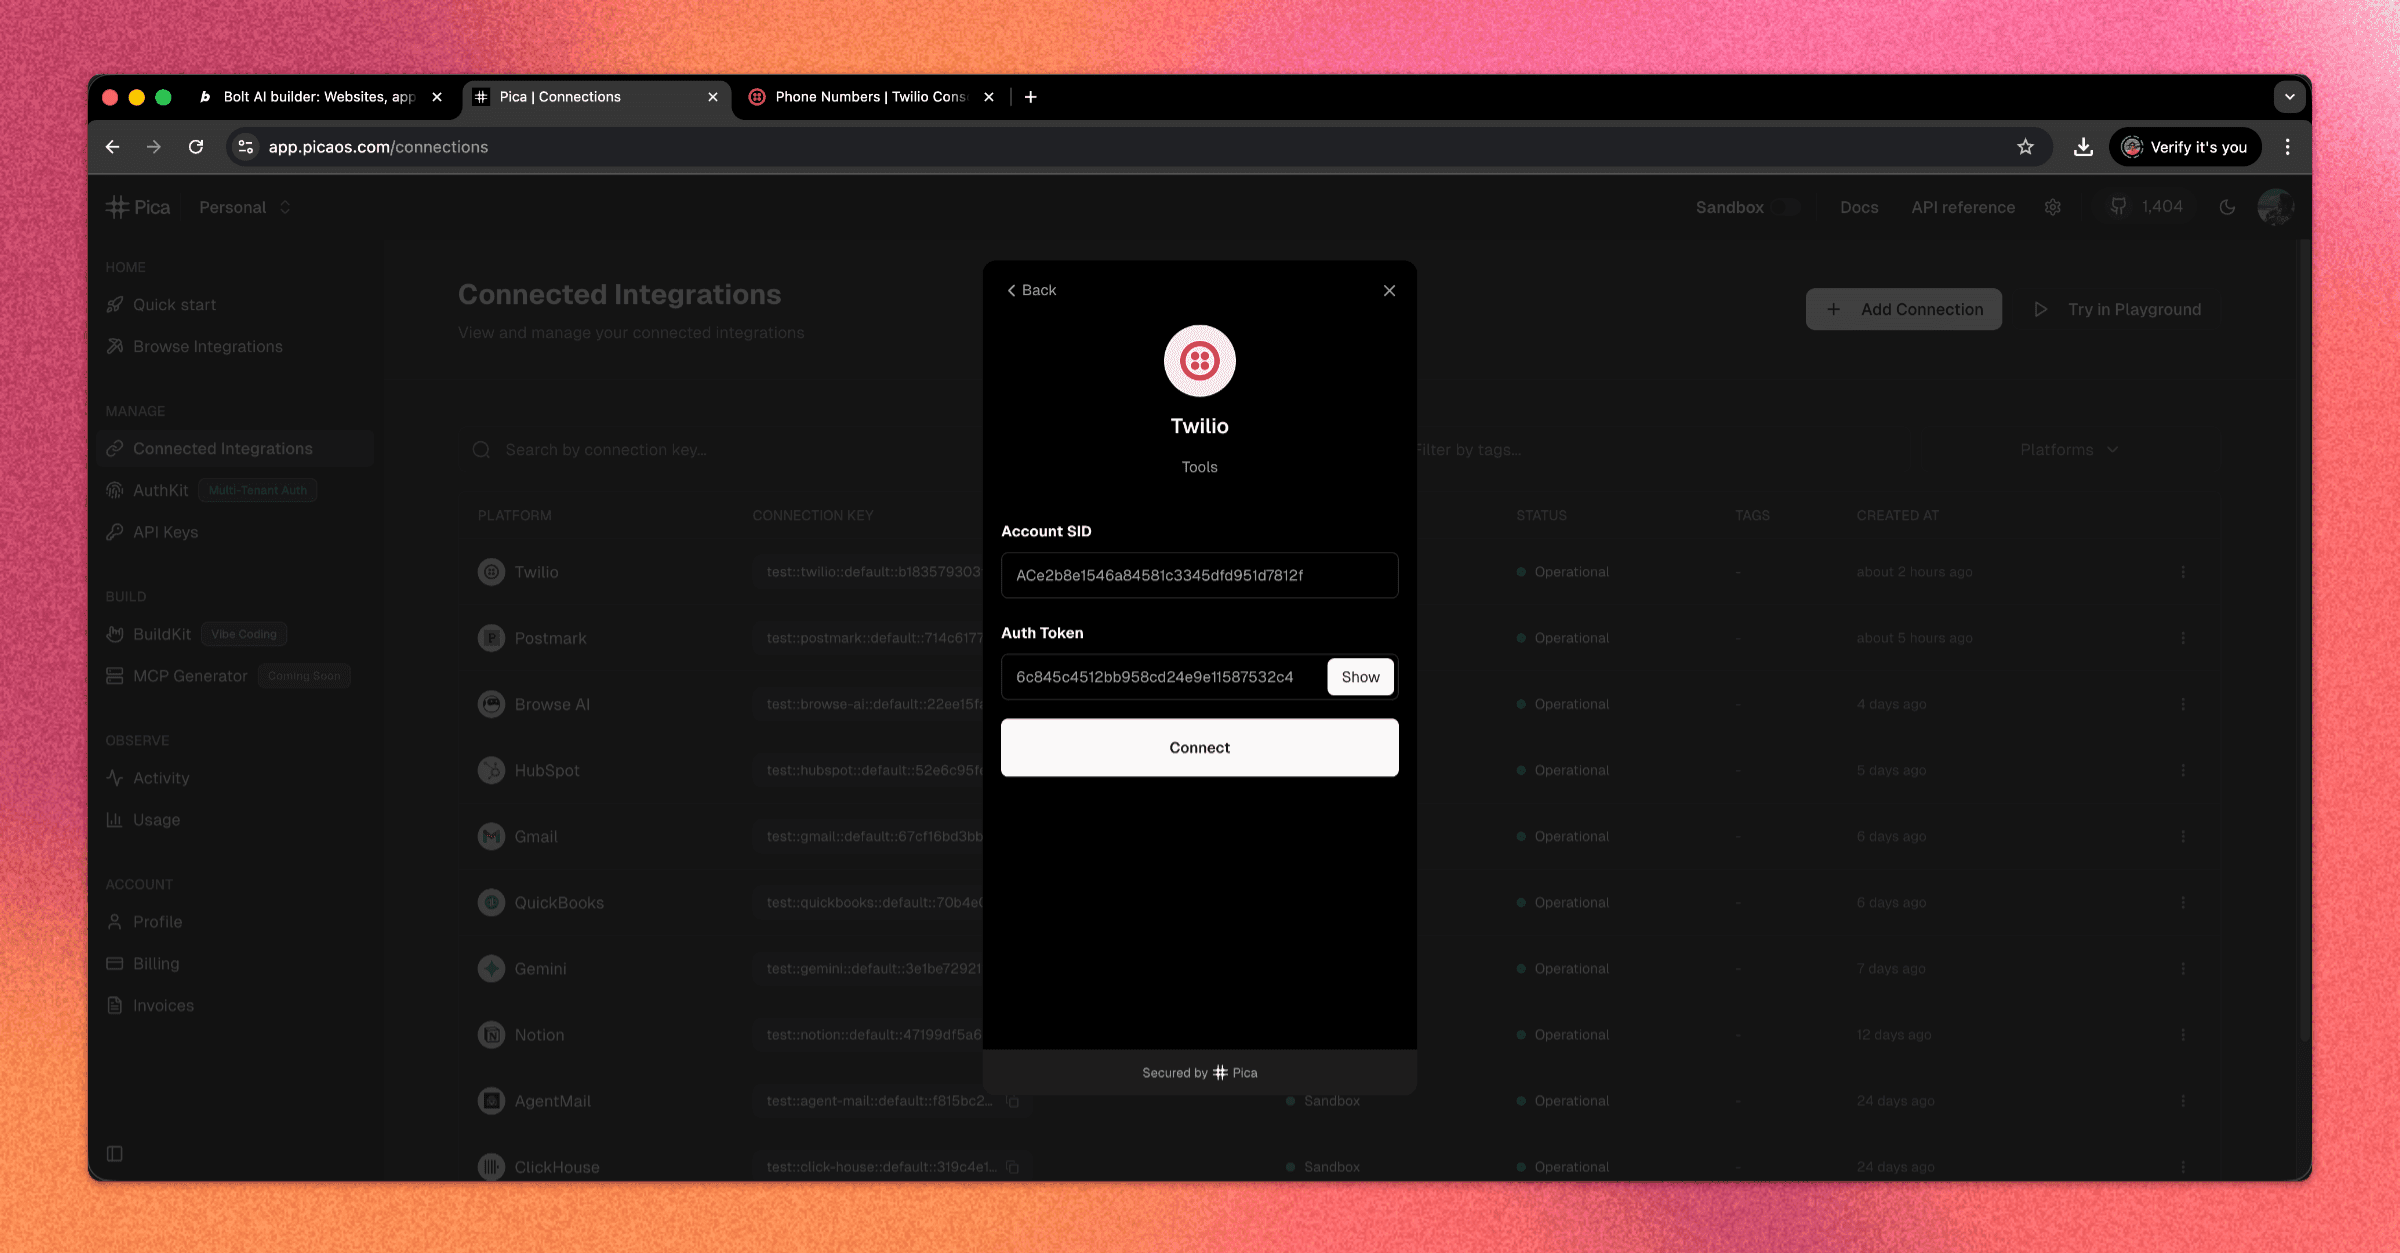Show the Auth Token value
This screenshot has width=2400, height=1253.
point(1360,677)
